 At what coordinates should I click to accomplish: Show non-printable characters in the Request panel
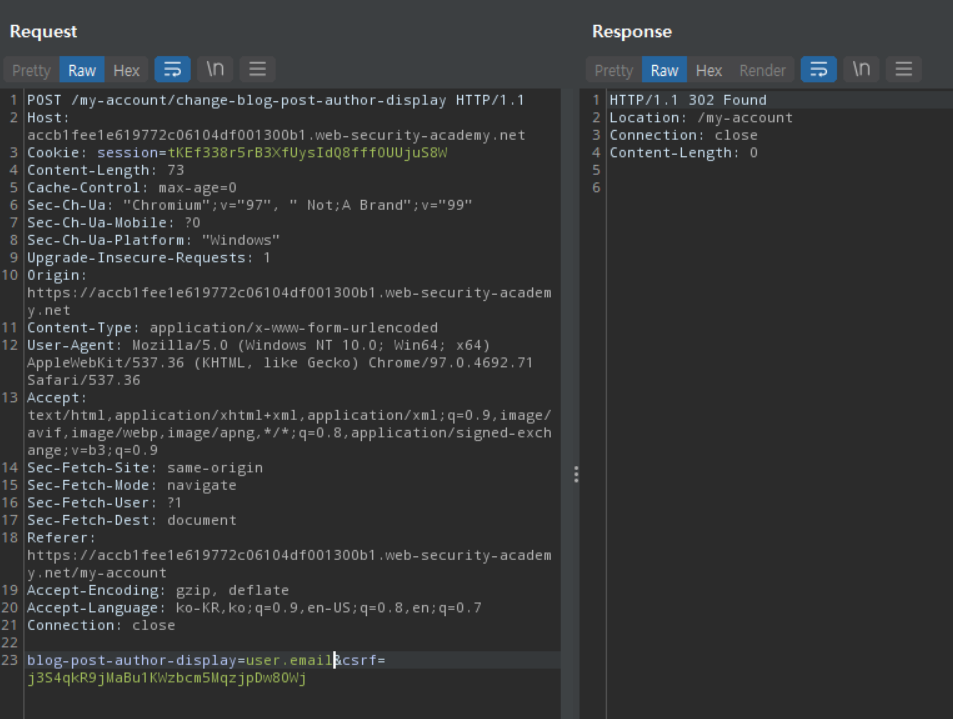pyautogui.click(x=215, y=69)
